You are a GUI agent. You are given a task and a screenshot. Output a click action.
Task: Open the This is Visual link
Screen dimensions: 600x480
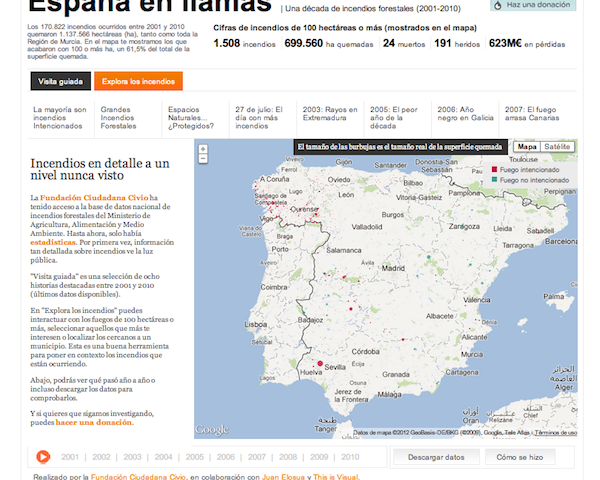(x=336, y=477)
